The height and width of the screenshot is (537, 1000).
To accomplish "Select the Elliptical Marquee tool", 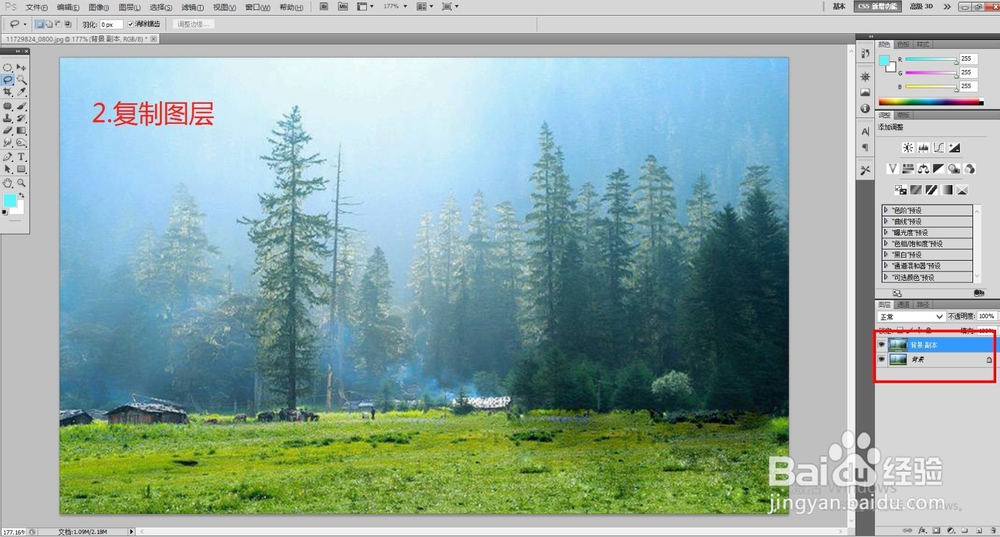I will pyautogui.click(x=8, y=67).
